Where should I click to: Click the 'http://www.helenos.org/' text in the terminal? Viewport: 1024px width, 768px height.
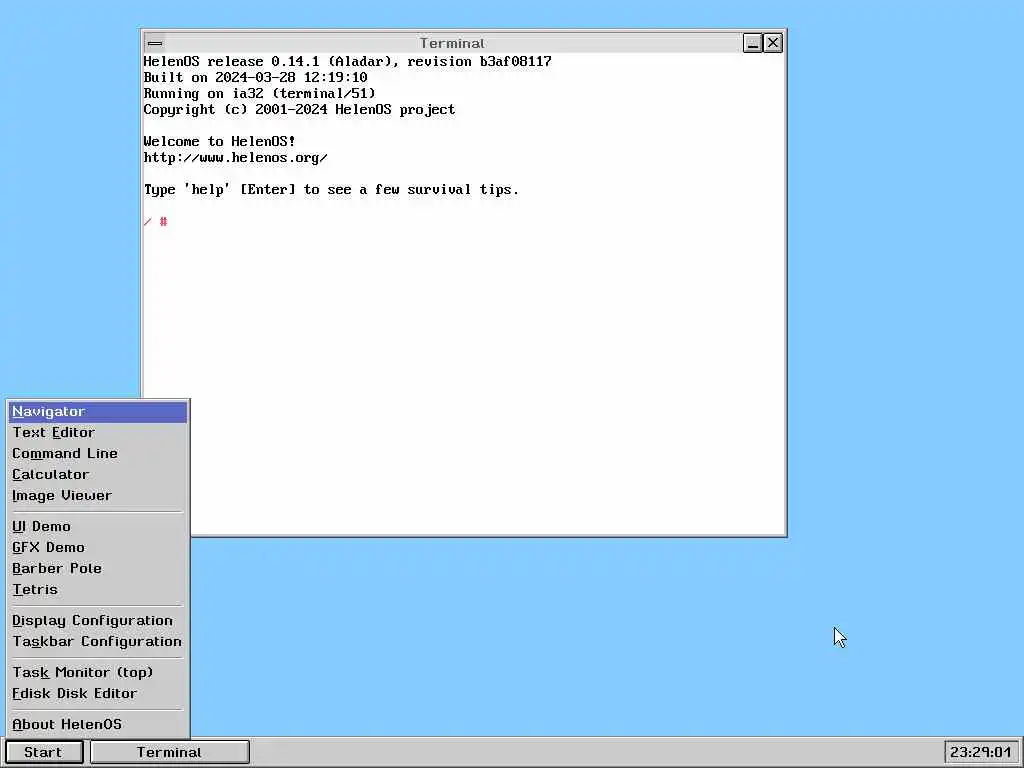pyautogui.click(x=236, y=157)
